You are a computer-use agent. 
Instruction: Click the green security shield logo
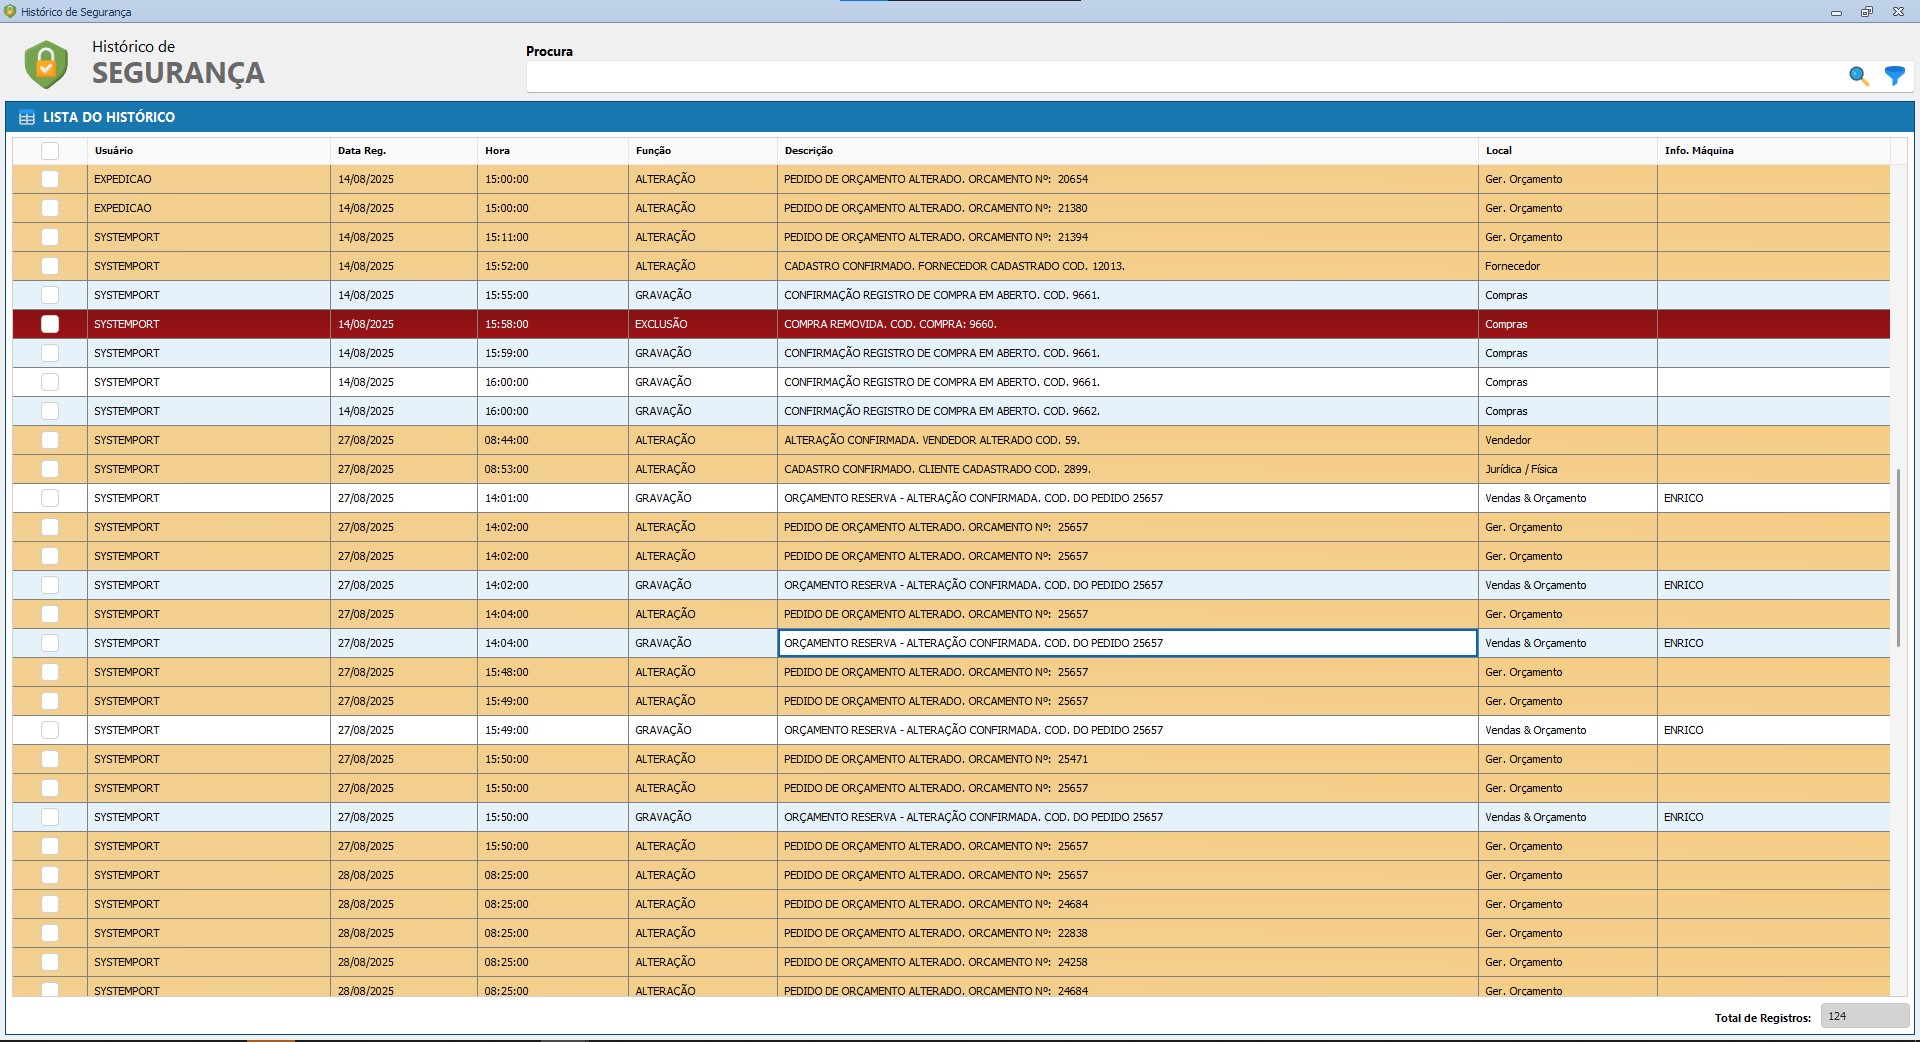pos(46,64)
